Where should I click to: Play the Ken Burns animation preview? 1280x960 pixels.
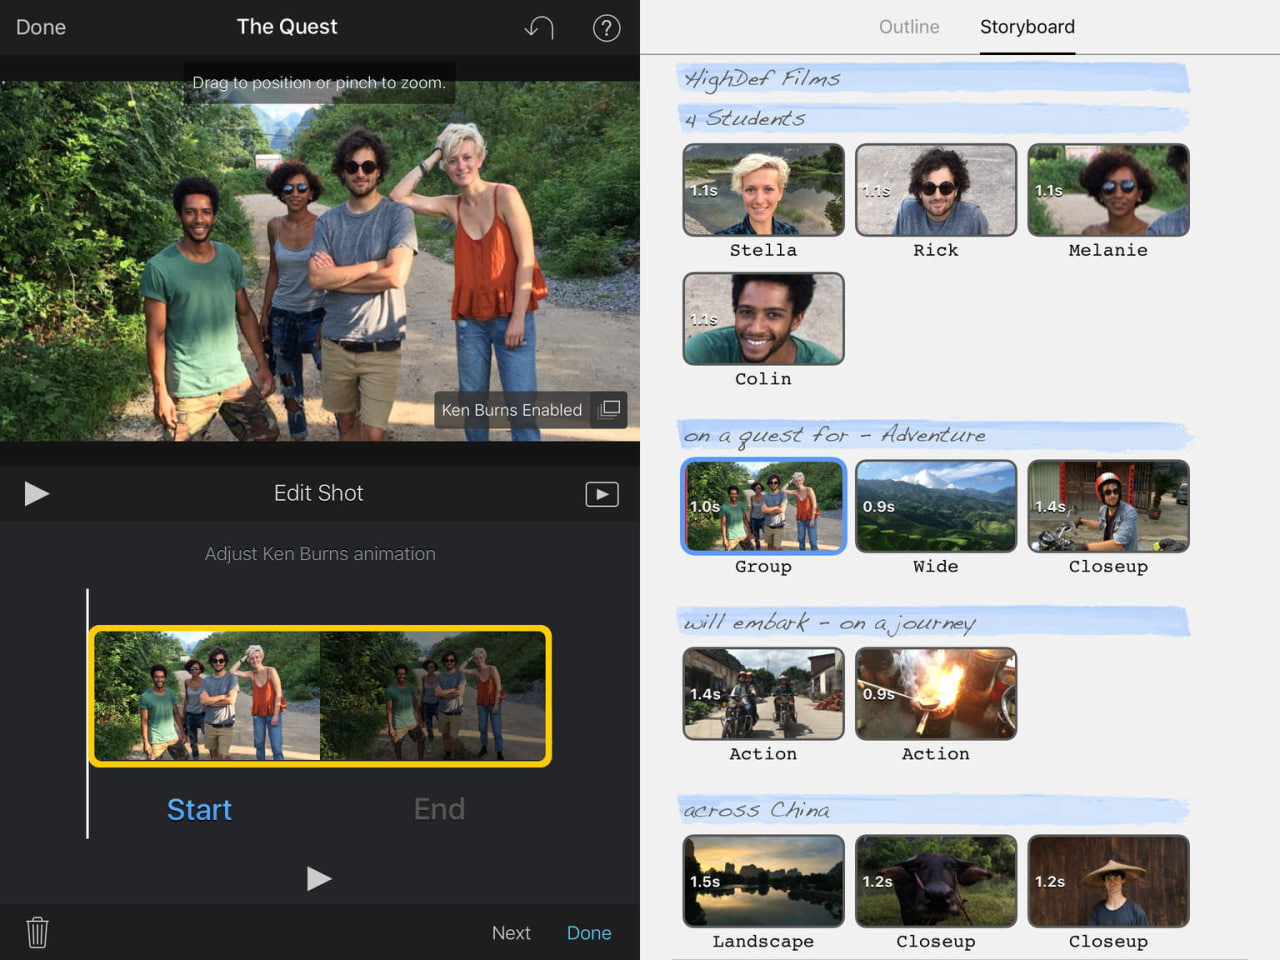pos(318,878)
